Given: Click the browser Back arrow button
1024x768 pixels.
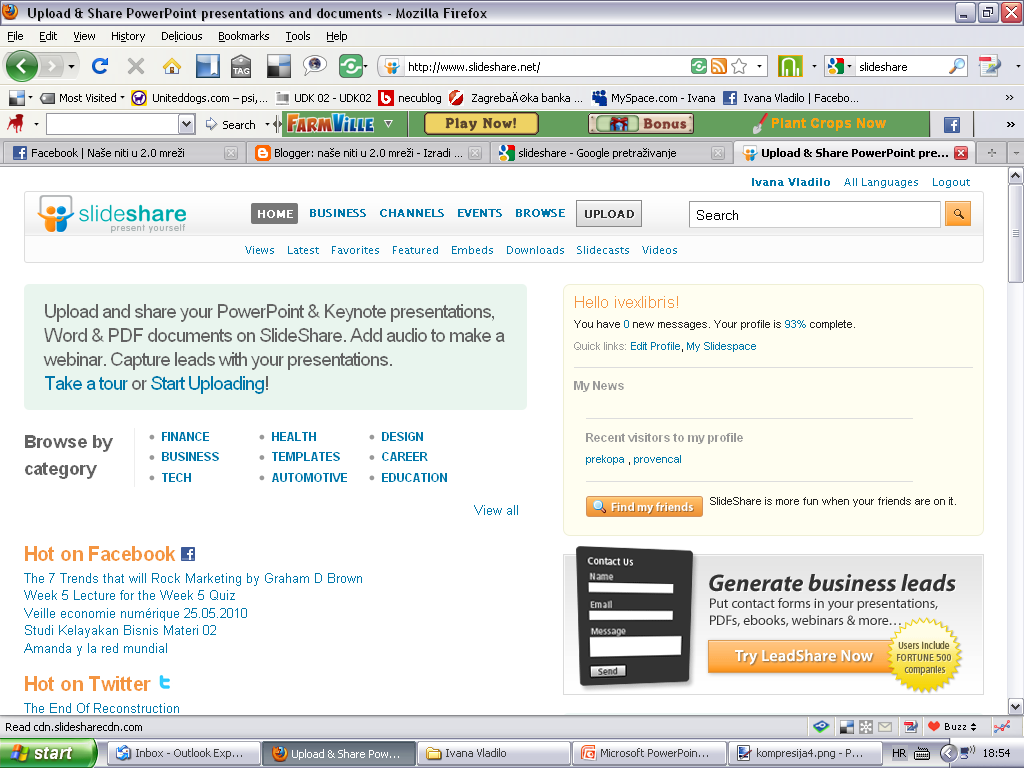Looking at the screenshot, I should (x=22, y=66).
